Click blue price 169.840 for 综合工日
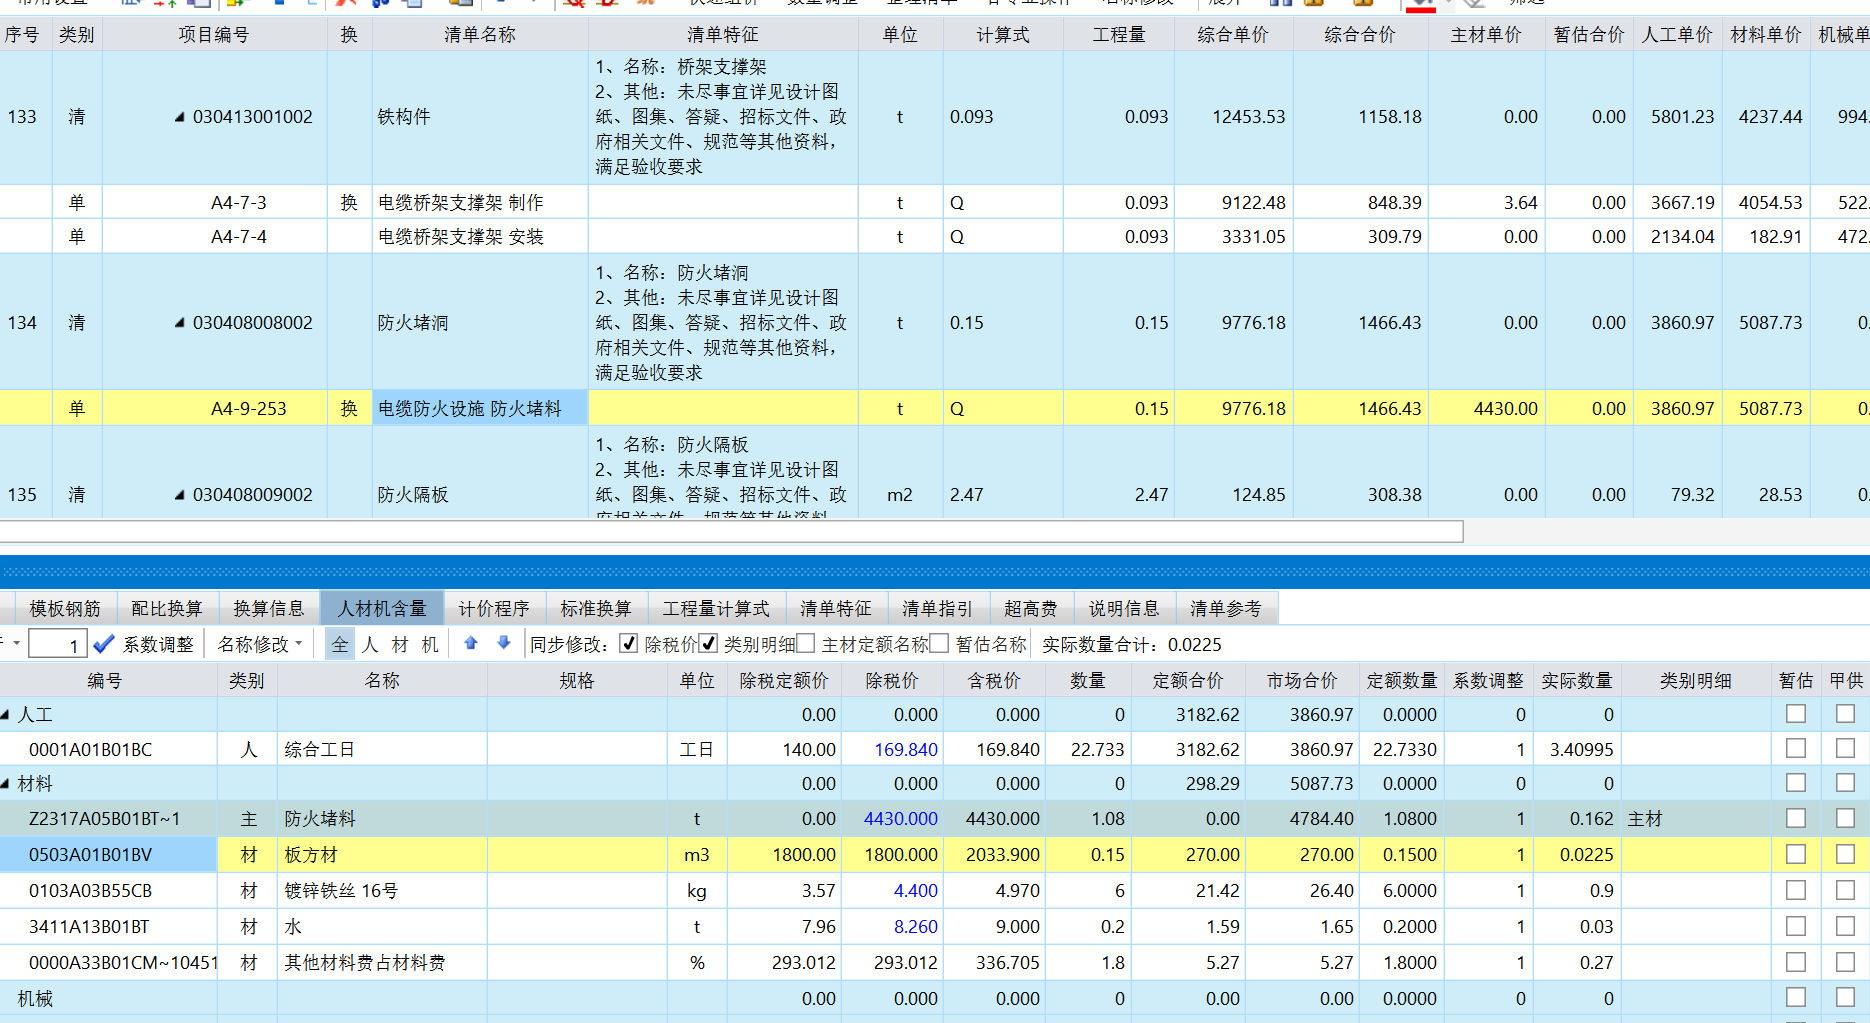1870x1023 pixels. (906, 749)
